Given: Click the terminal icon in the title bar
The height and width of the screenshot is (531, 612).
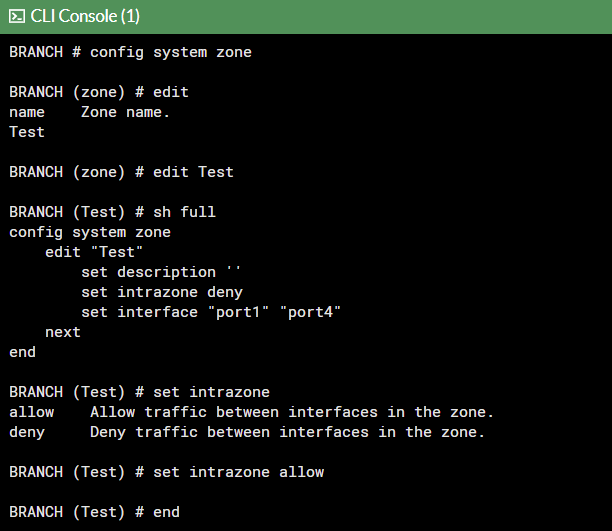Looking at the screenshot, I should pyautogui.click(x=16, y=16).
